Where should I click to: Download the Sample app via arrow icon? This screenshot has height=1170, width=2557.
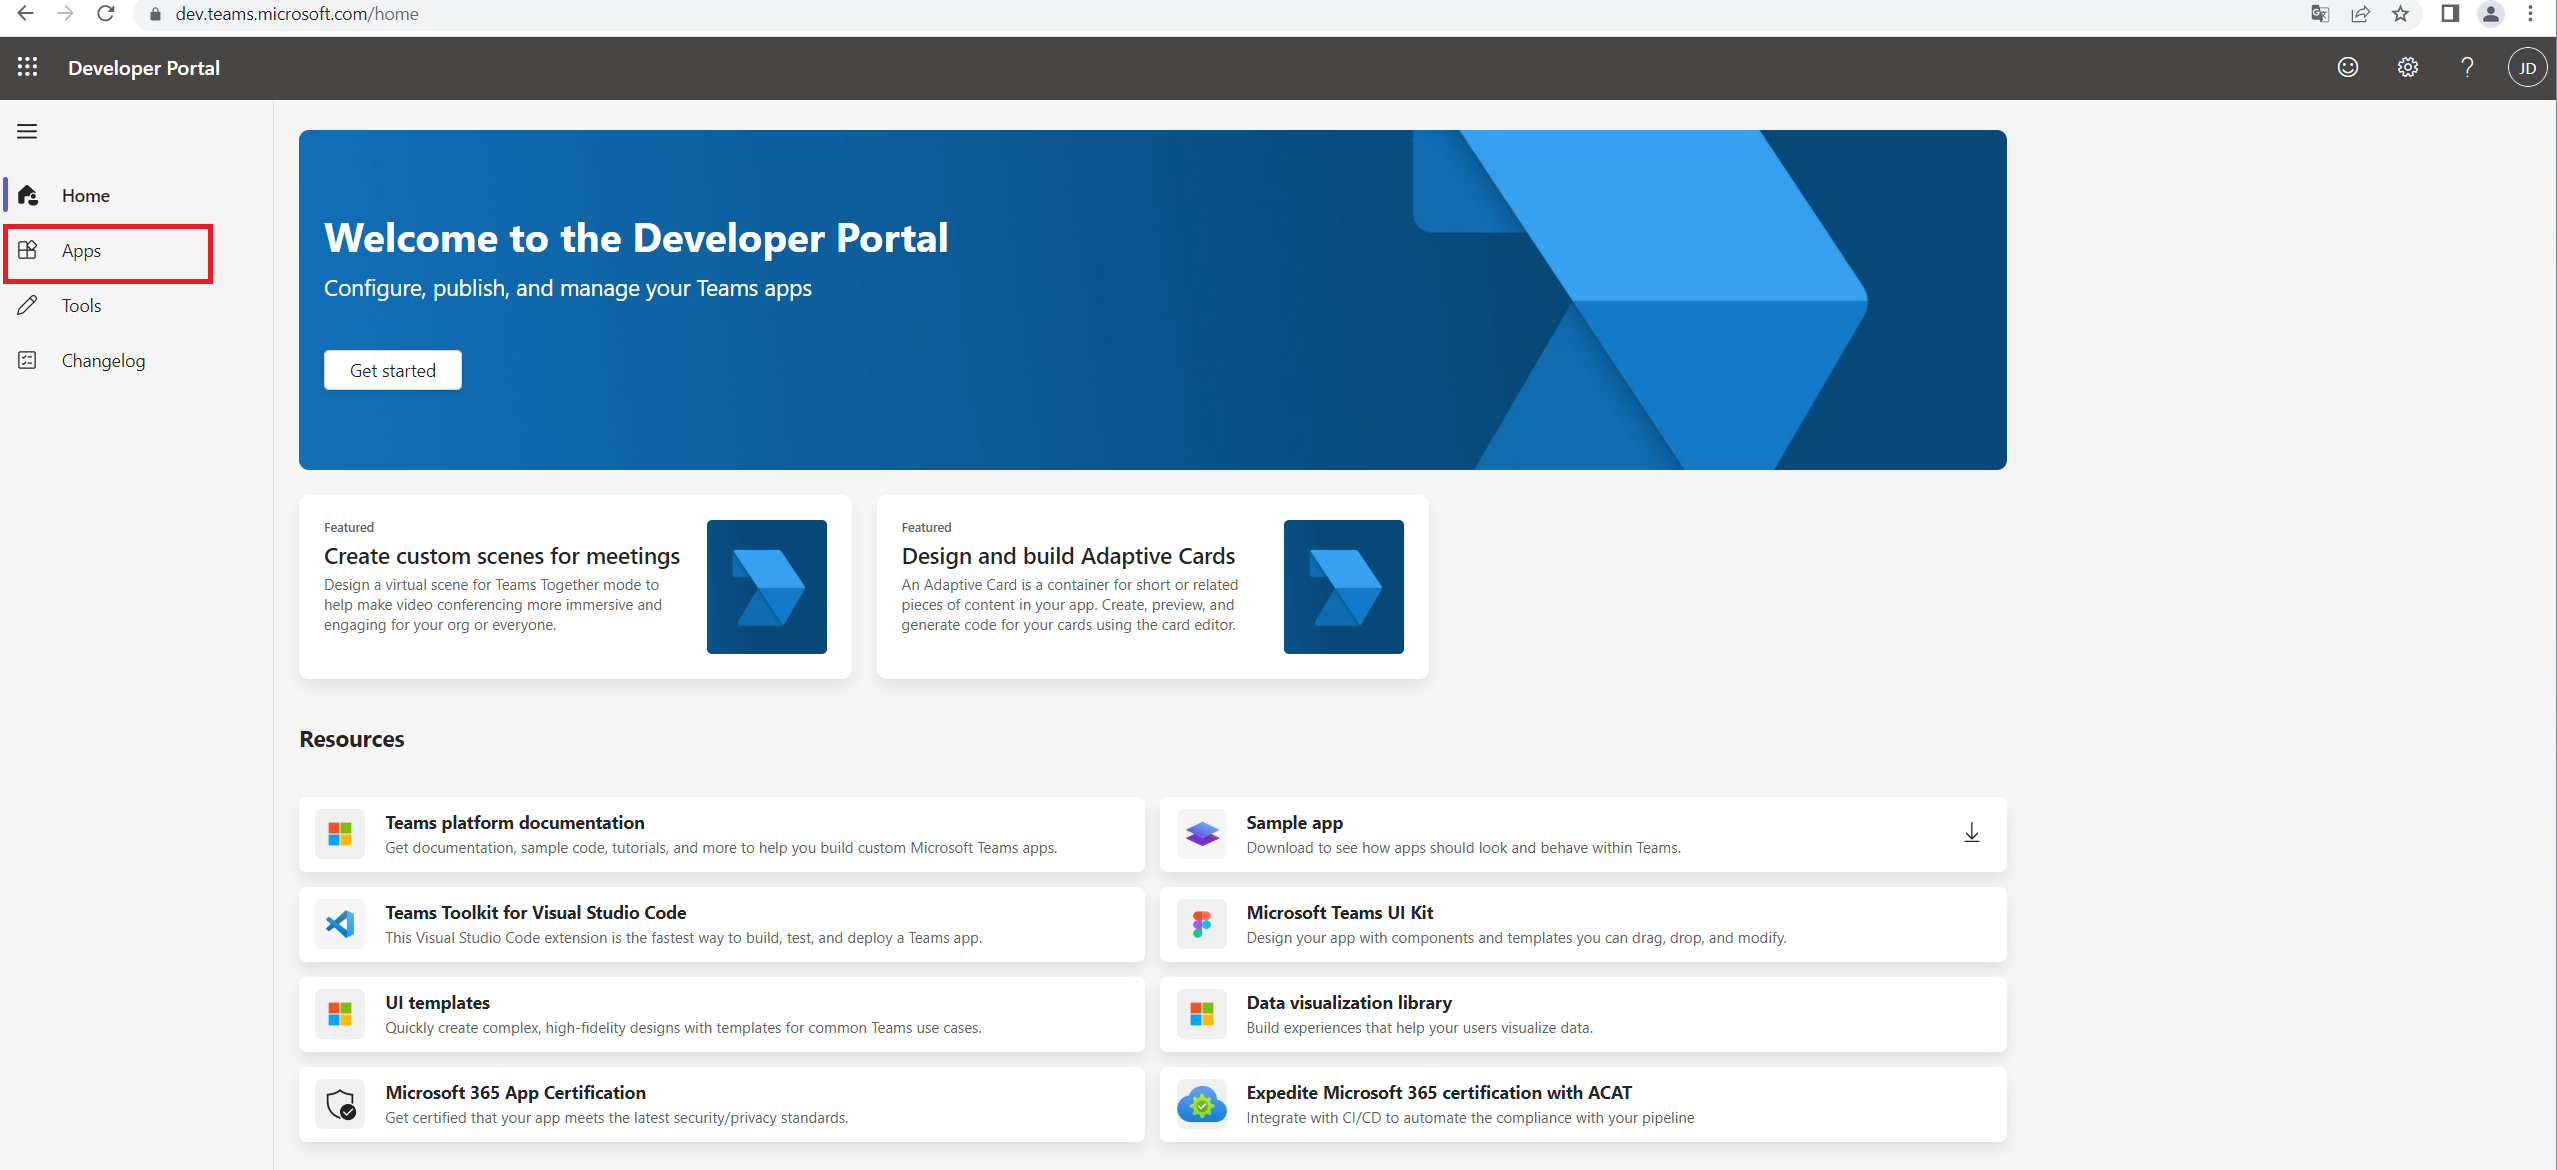pos(1971,833)
